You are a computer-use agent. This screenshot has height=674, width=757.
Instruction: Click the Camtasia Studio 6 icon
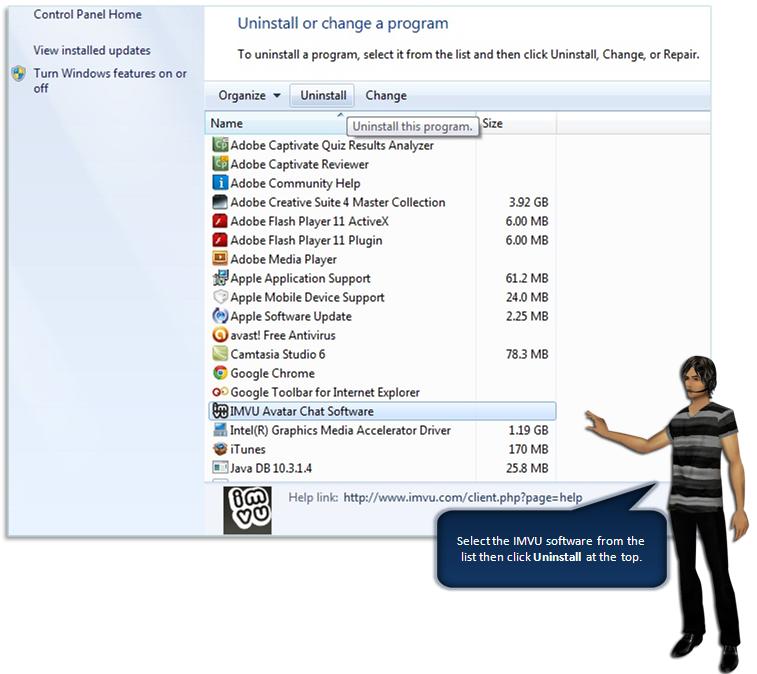(220, 354)
